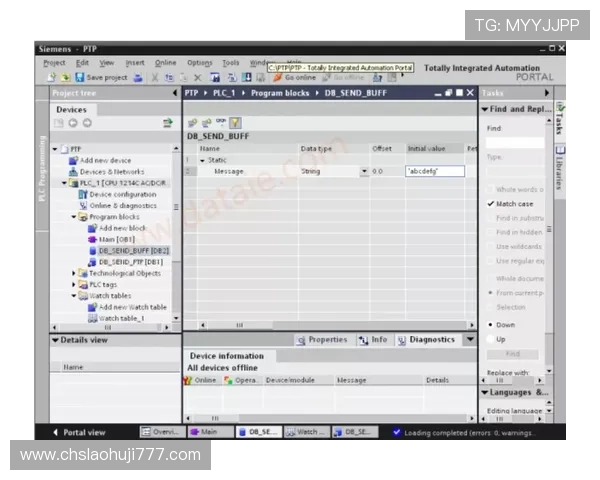This screenshot has width=600, height=480.
Task: Select the Down search direction radio
Action: tap(491, 325)
